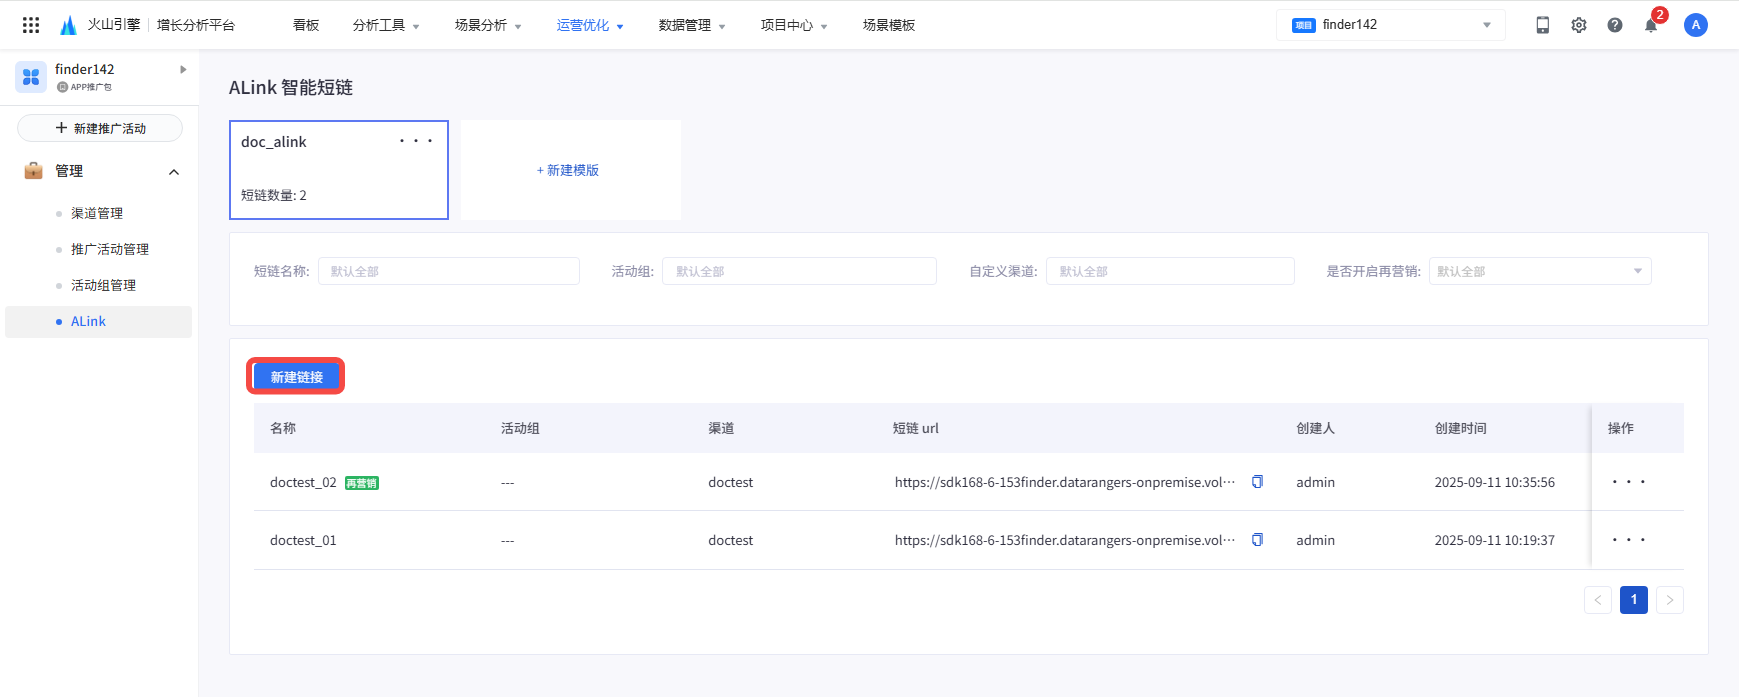
Task: Open settings gear icon in top bar
Action: 1578,25
